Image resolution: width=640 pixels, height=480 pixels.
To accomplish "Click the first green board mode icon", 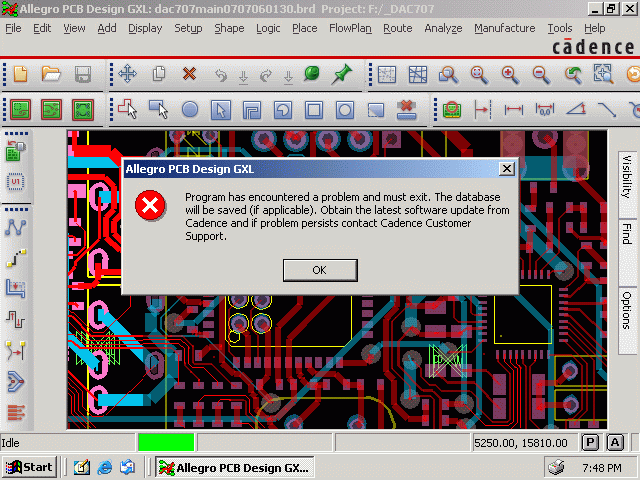I will [x=20, y=109].
